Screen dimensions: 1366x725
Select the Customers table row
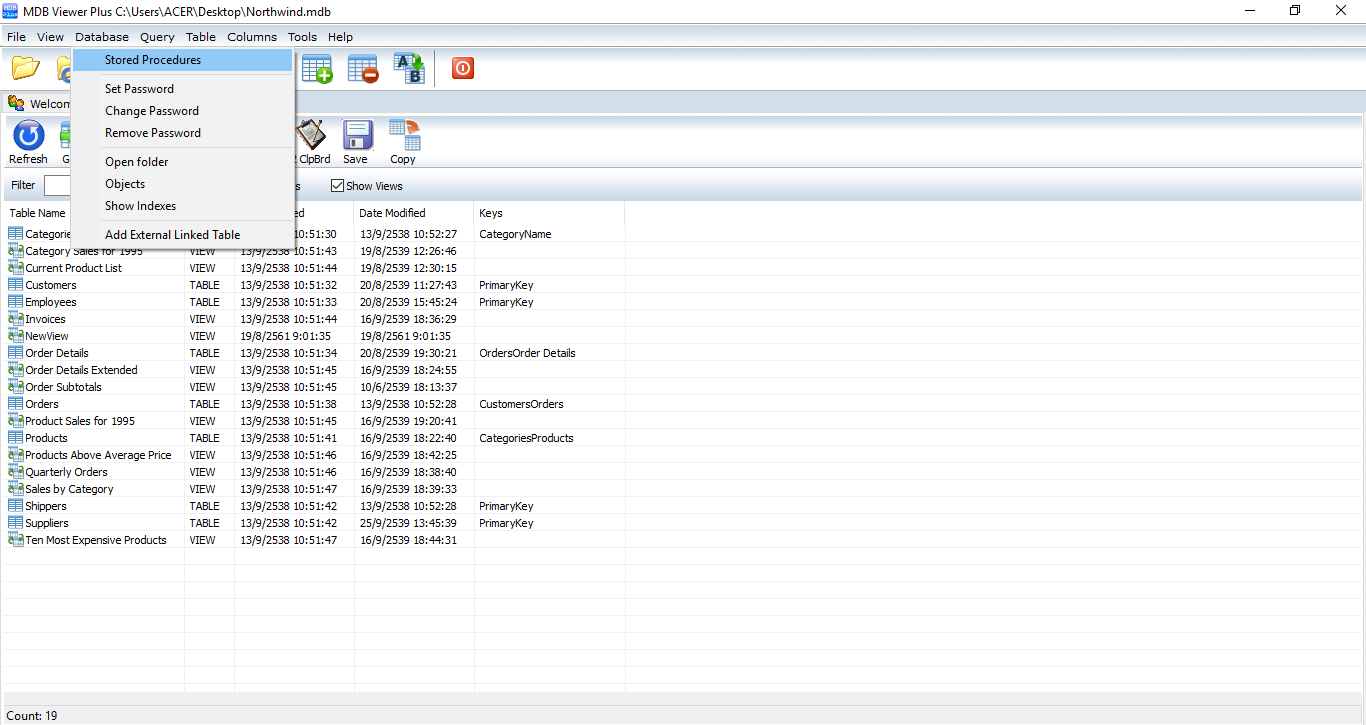tap(50, 285)
